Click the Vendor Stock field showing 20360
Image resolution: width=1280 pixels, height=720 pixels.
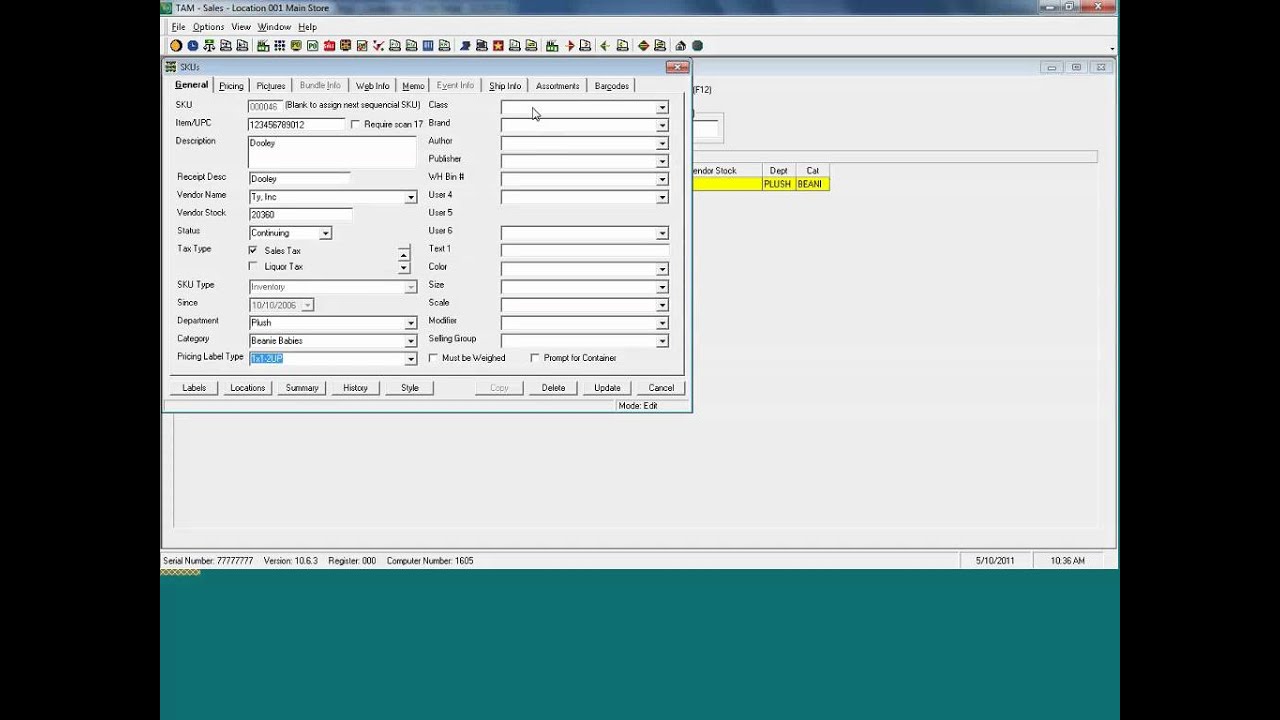(x=300, y=215)
